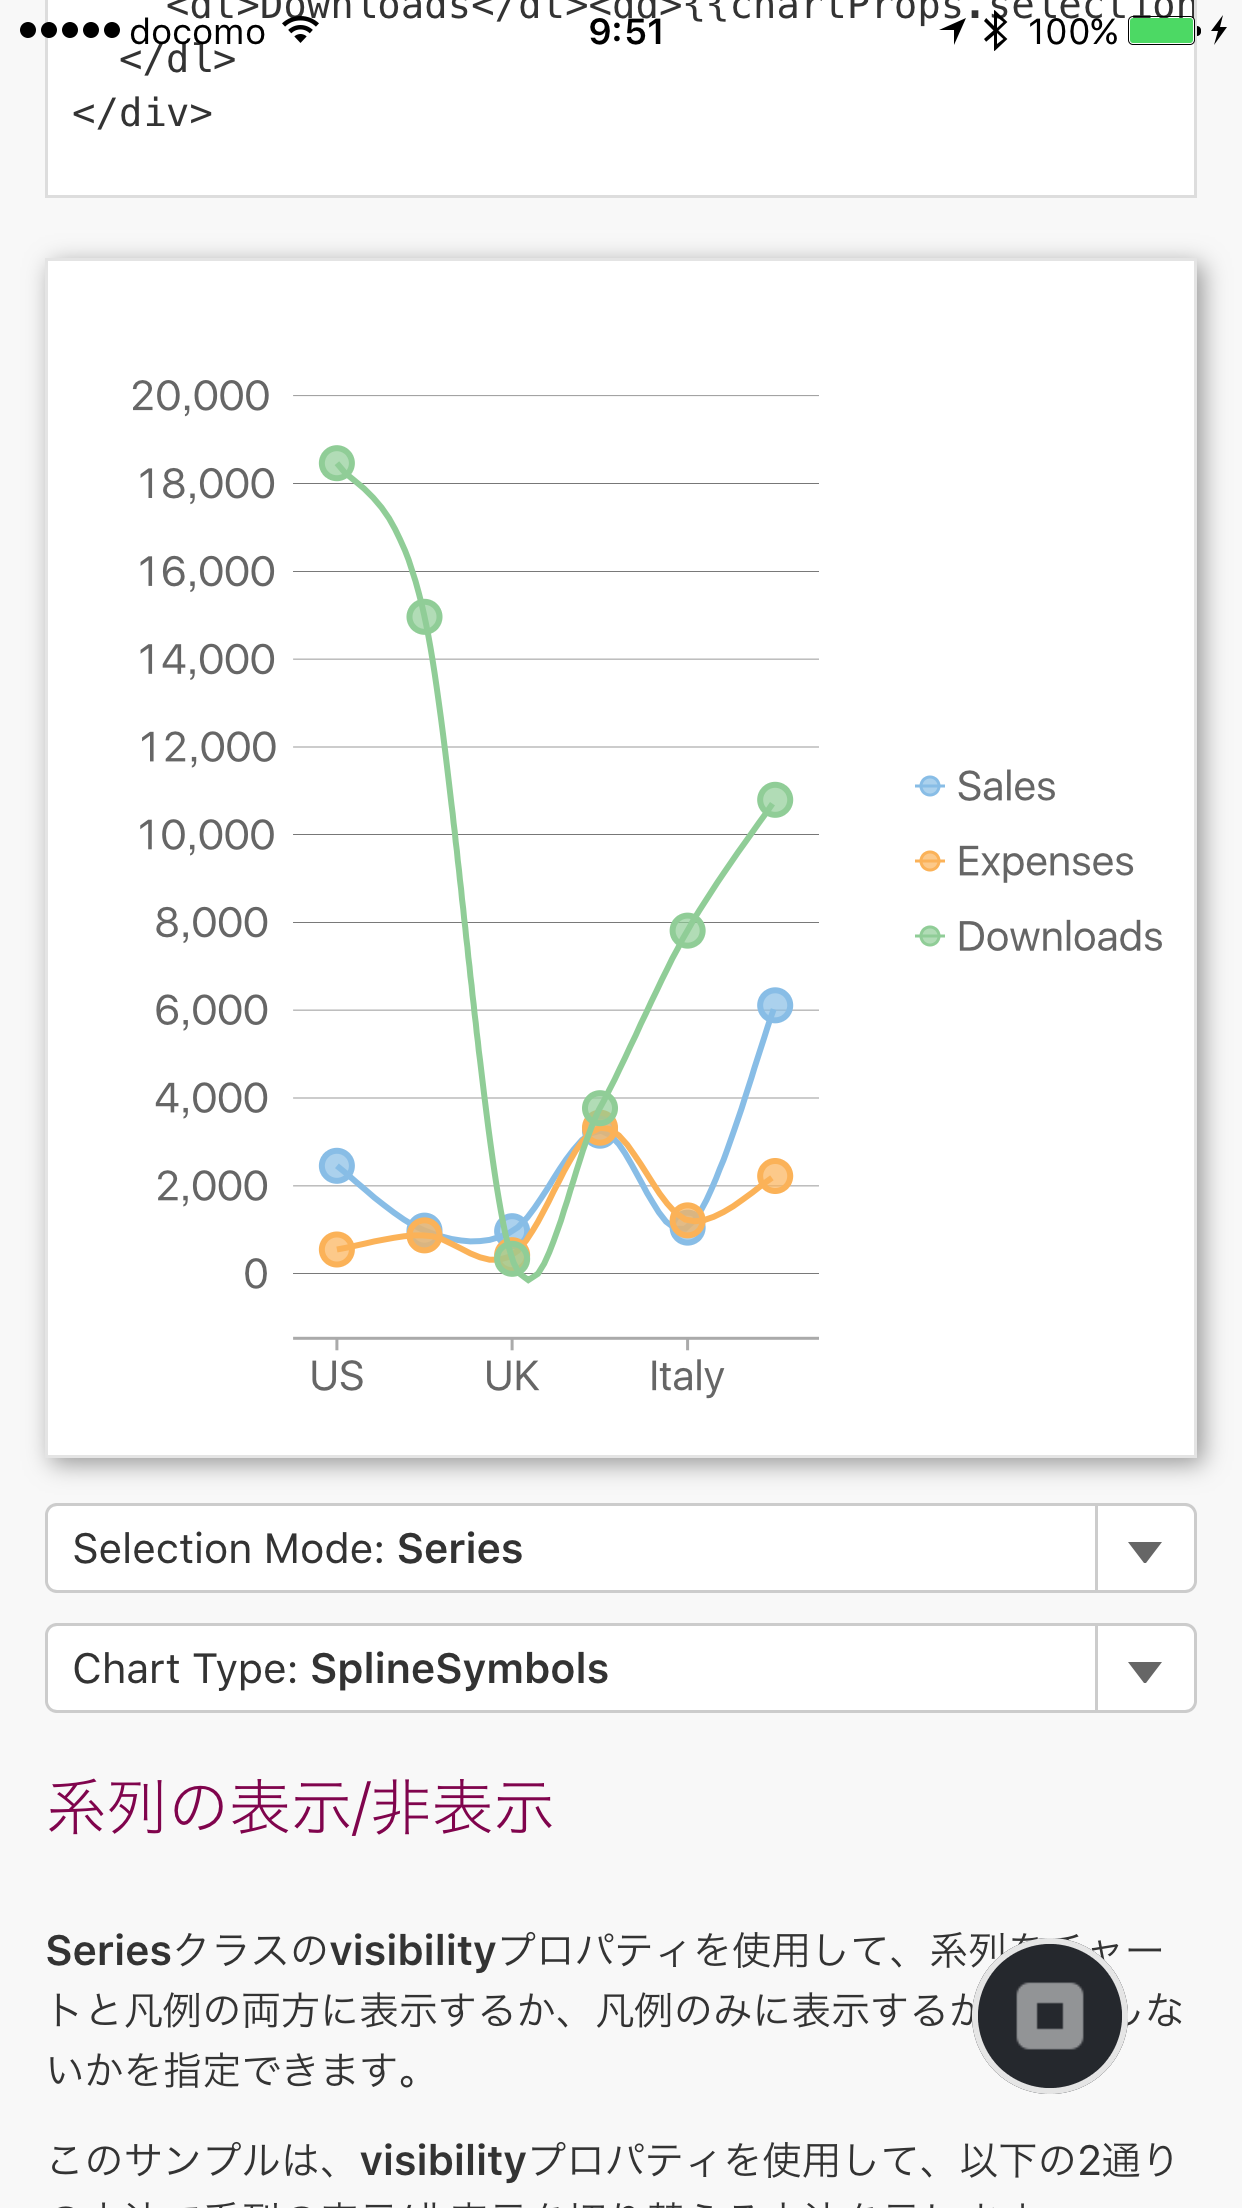Viewport: 1242px width, 2208px height.
Task: Tap the battery icon in status bar
Action: pyautogui.click(x=1163, y=31)
